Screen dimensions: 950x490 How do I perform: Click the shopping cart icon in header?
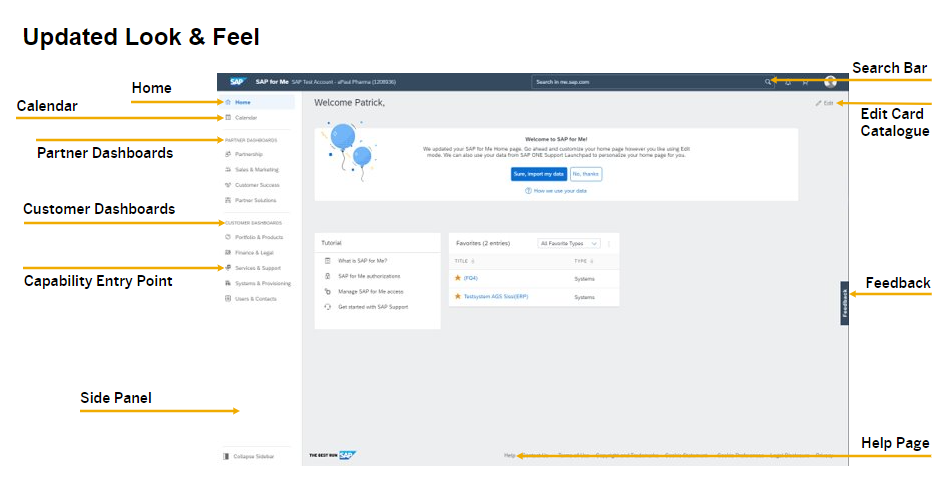pos(806,82)
